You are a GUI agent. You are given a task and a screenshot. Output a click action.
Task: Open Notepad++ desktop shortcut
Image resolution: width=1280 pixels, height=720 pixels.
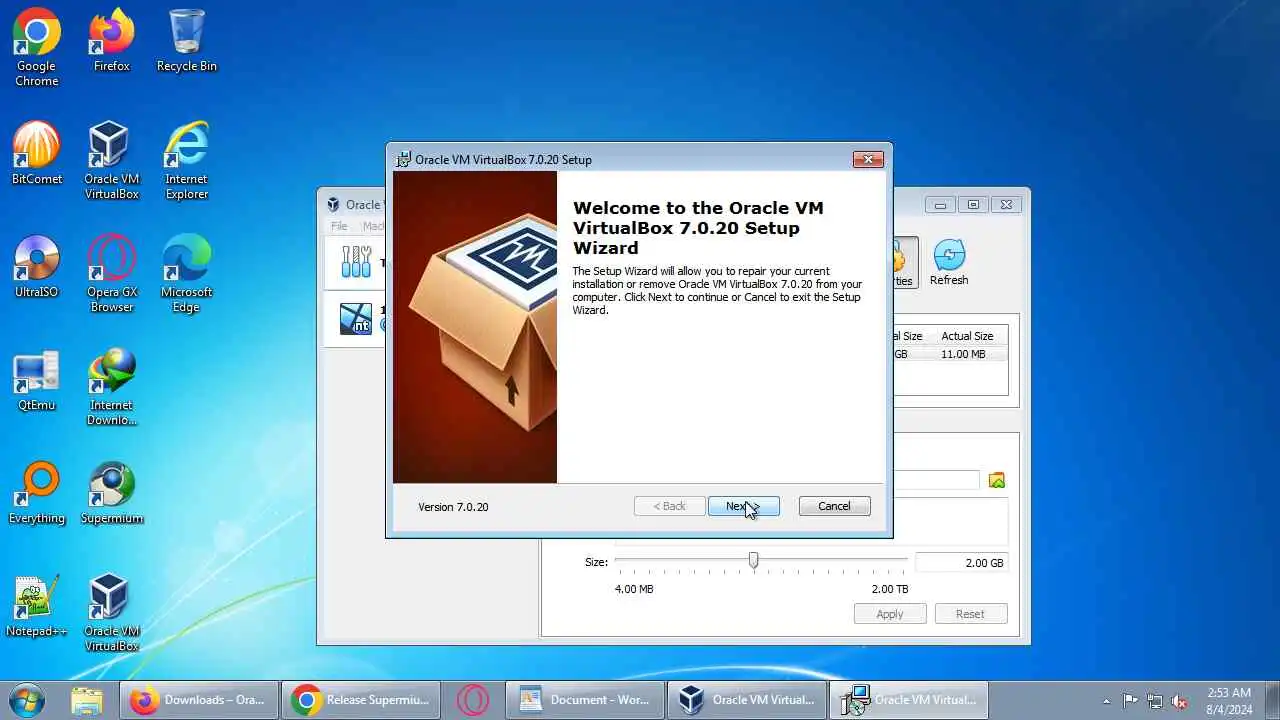36,606
